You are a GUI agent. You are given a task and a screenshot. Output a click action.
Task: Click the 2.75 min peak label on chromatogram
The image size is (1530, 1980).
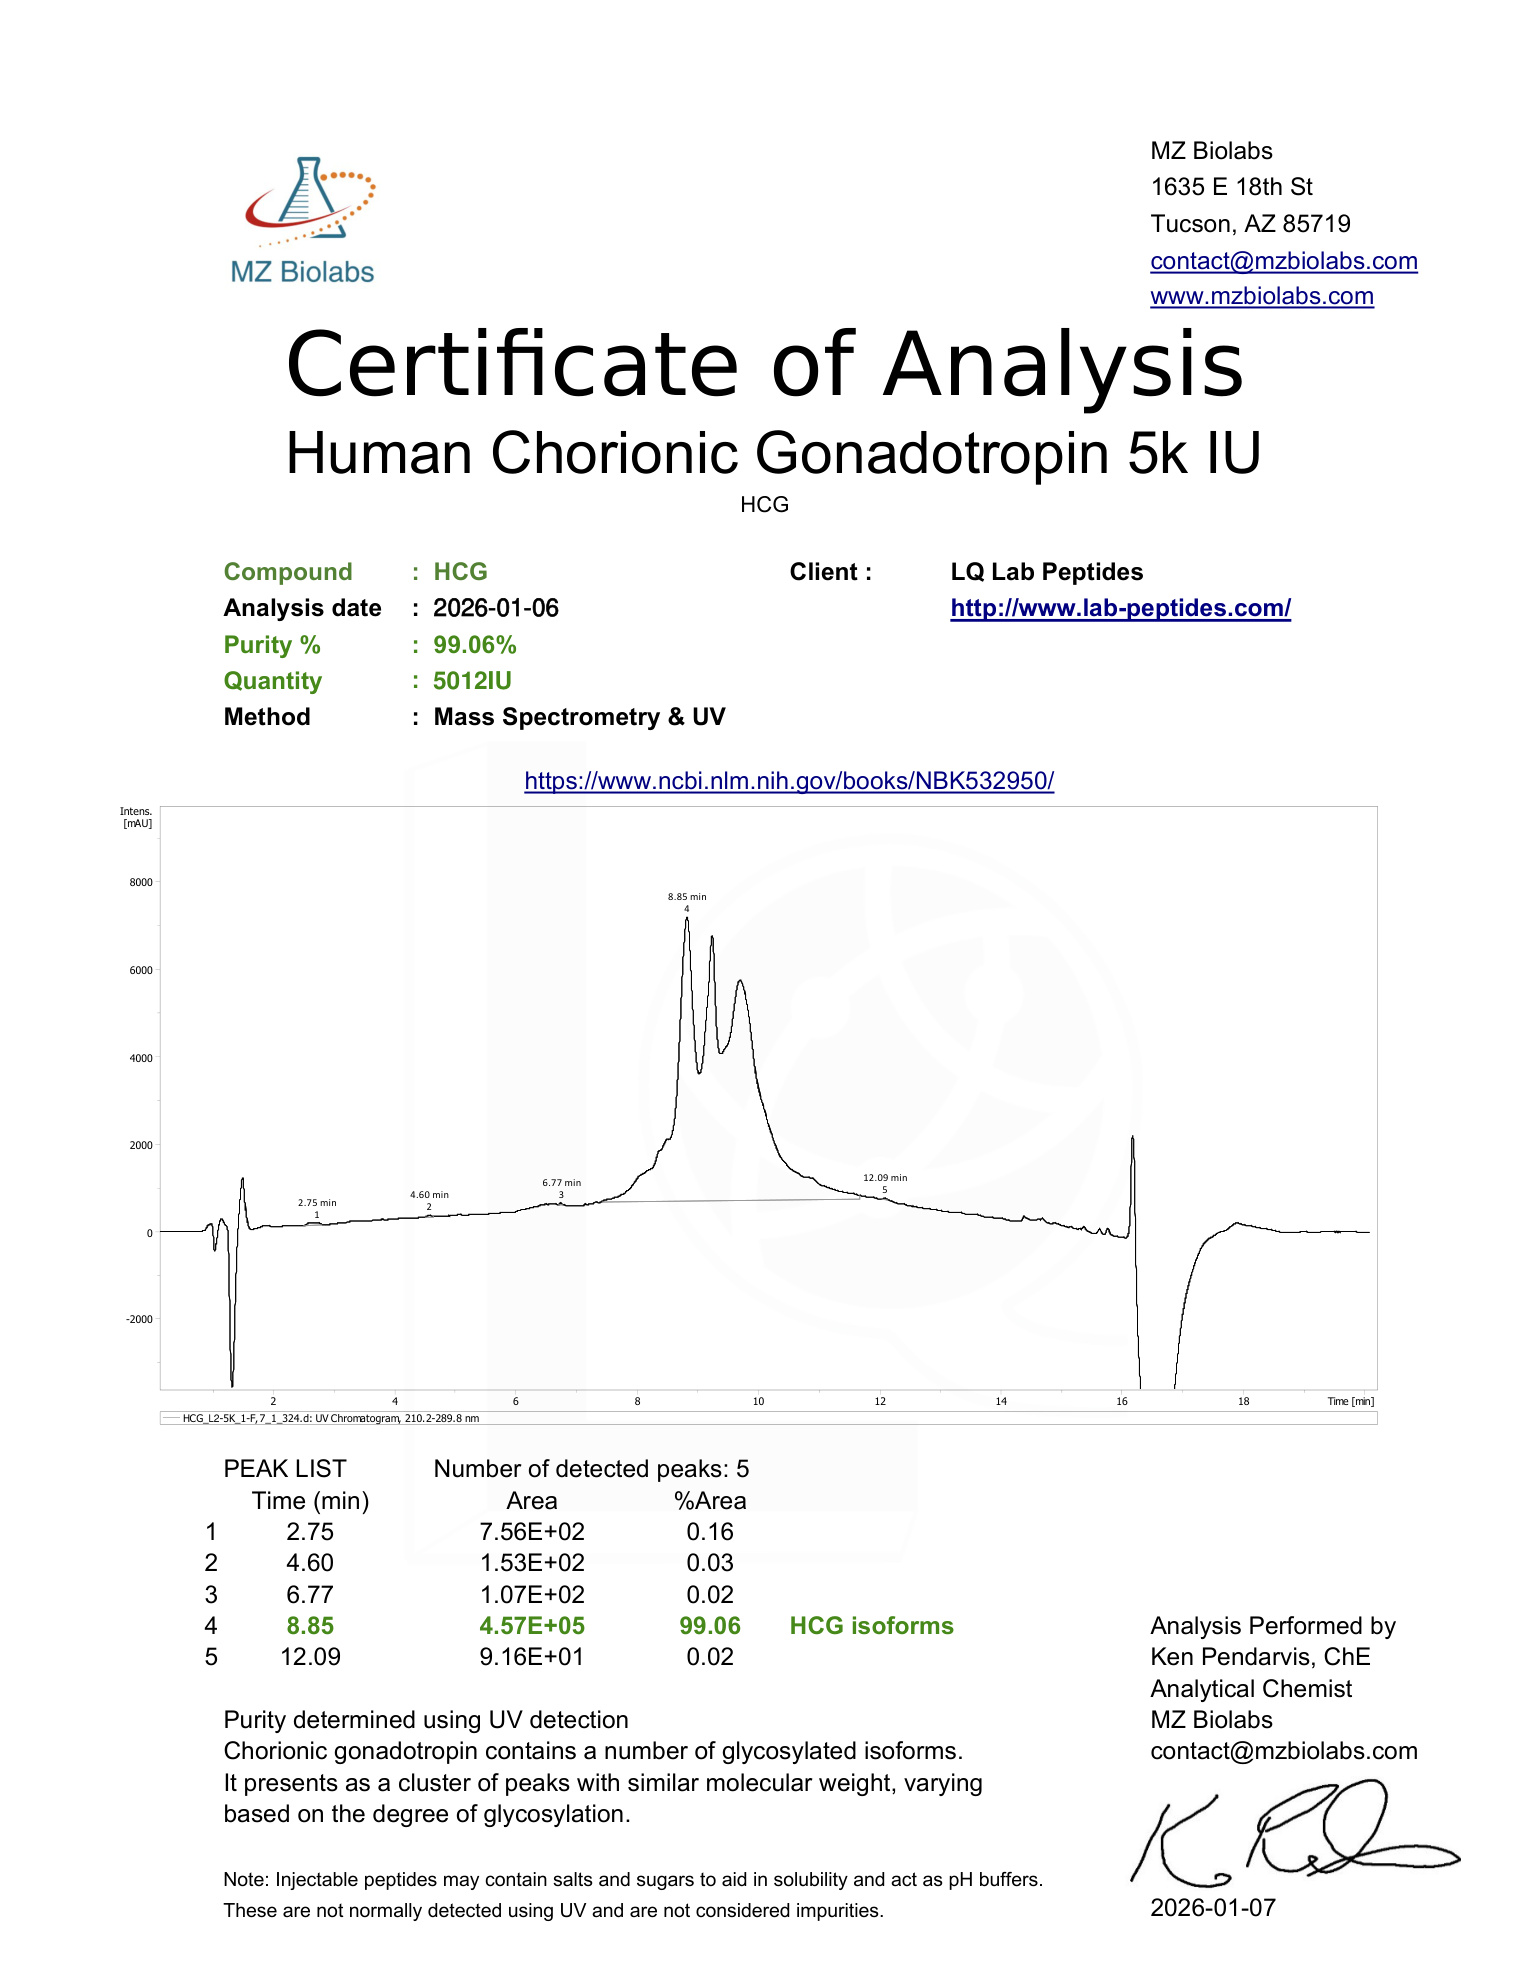click(x=317, y=1203)
